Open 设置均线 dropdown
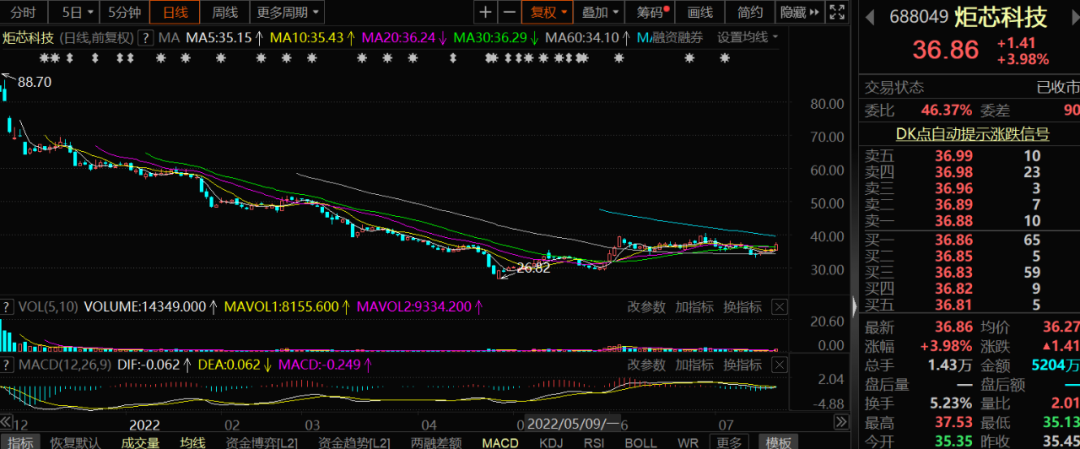Image resolution: width=1080 pixels, height=449 pixels. (748, 38)
